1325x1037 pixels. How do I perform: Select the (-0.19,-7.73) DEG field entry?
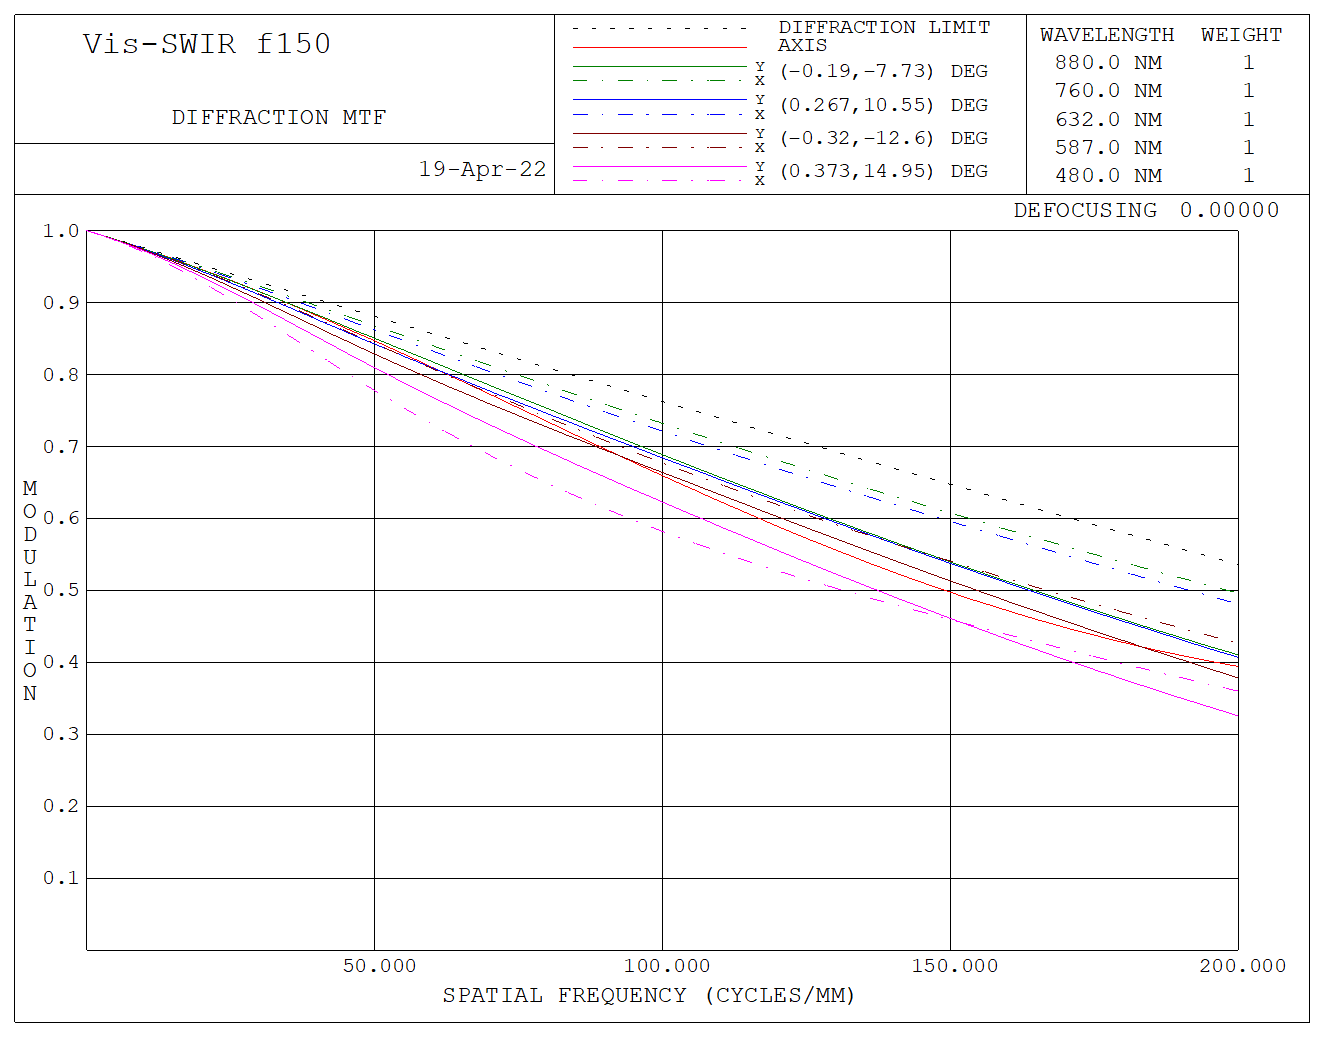coord(883,71)
